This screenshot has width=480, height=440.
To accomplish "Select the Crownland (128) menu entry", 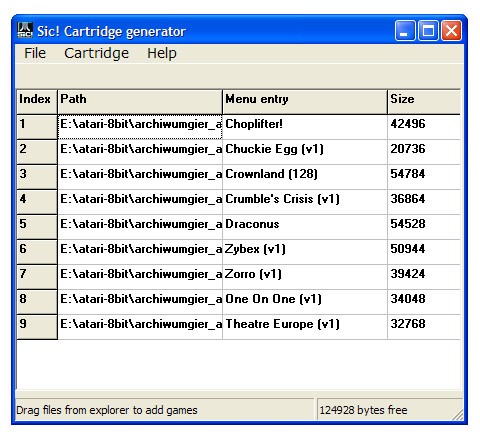I will click(305, 177).
